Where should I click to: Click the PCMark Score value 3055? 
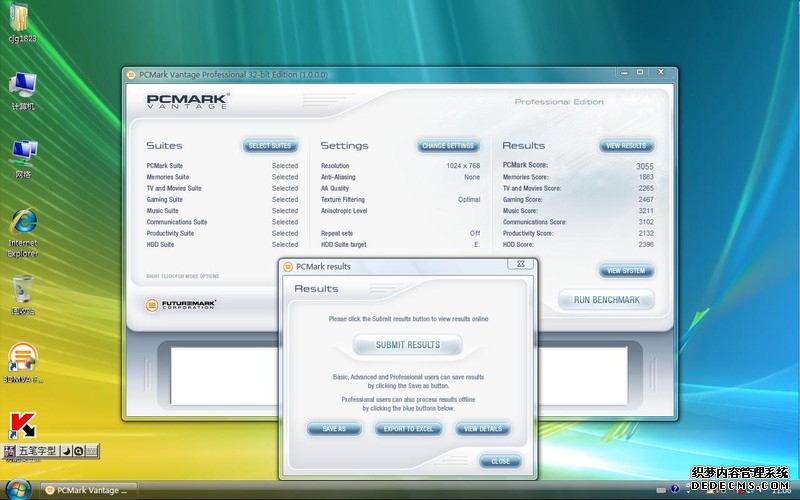pos(644,166)
